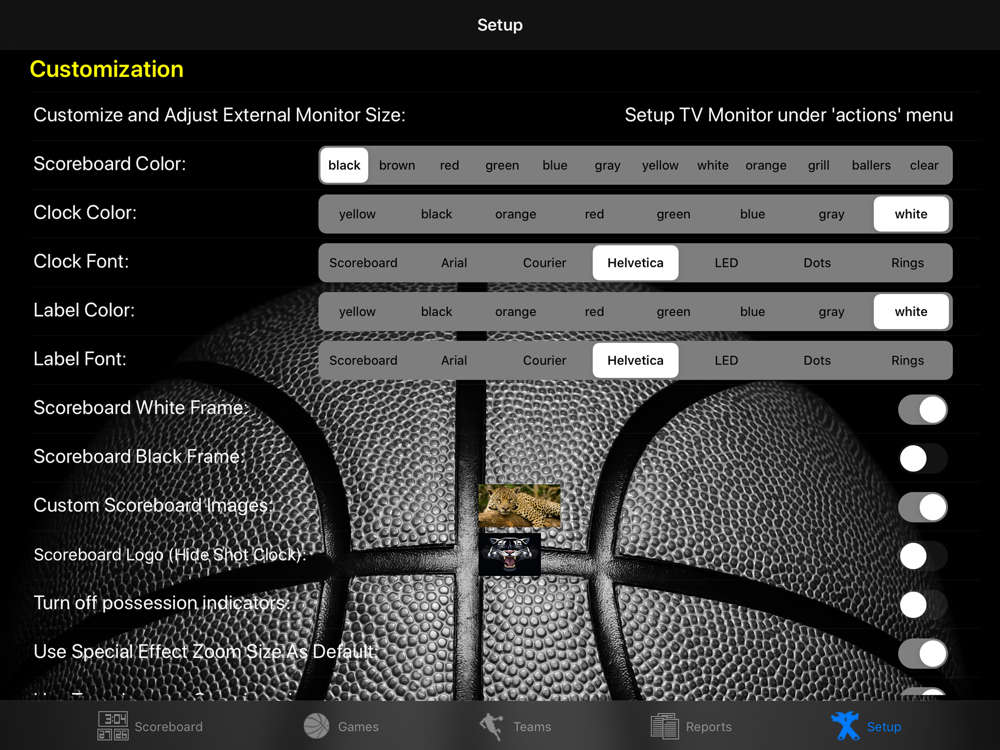
Task: Choose ballers Scoreboard Color option
Action: 871,165
